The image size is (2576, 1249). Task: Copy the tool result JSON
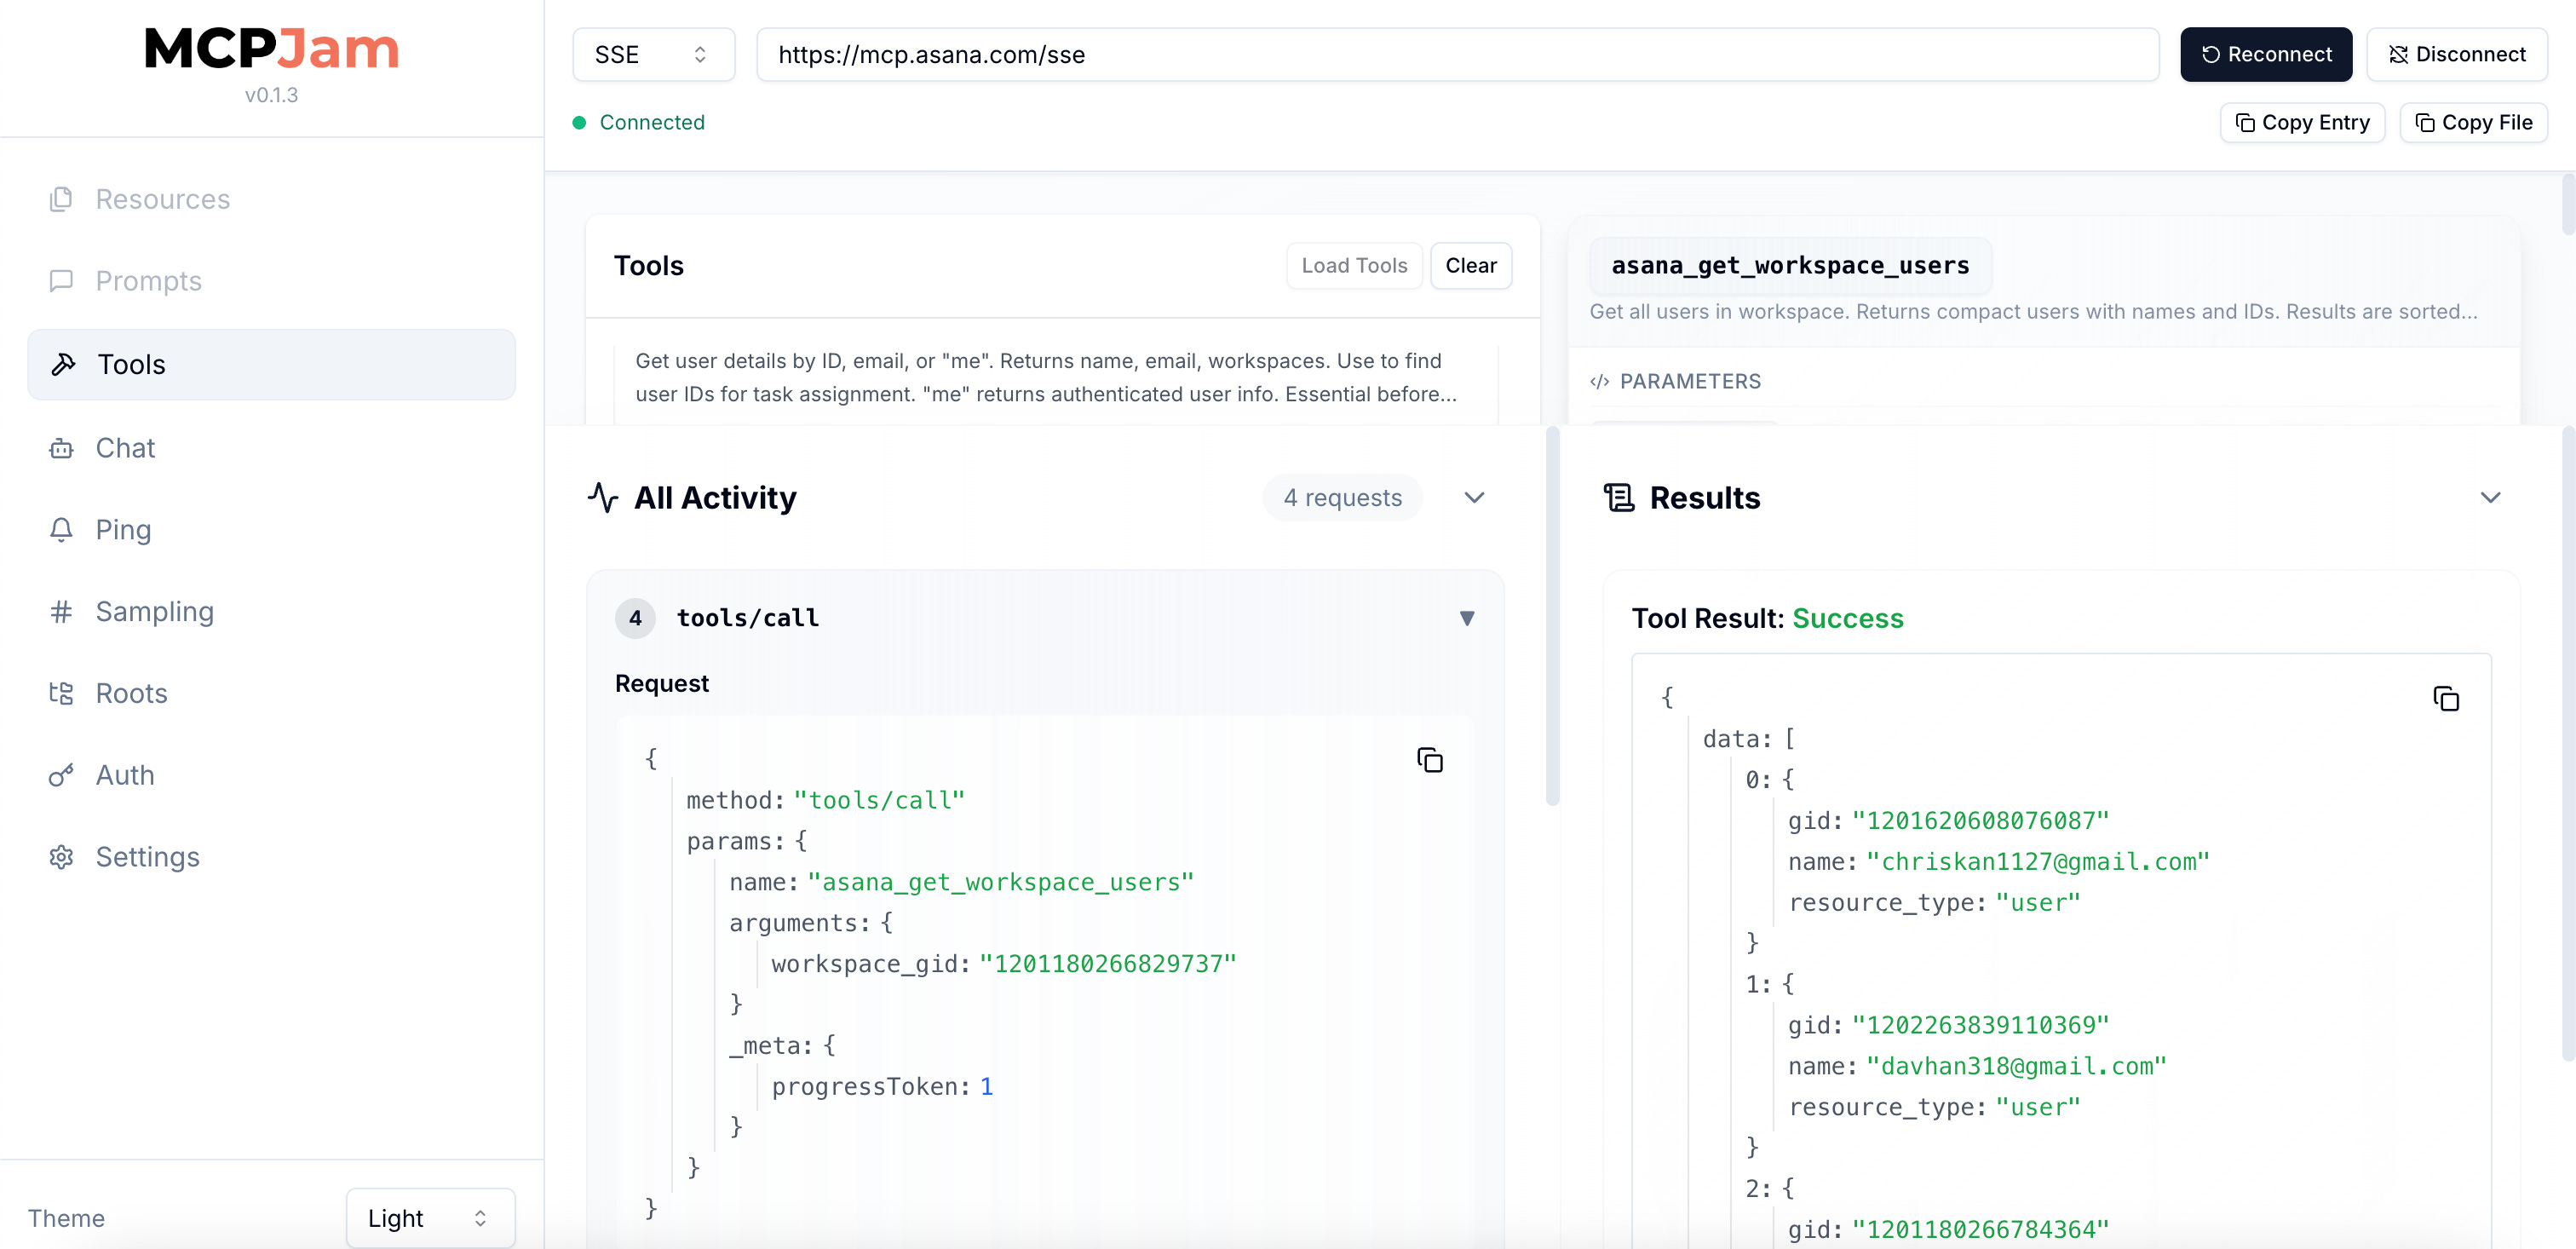[x=2445, y=698]
